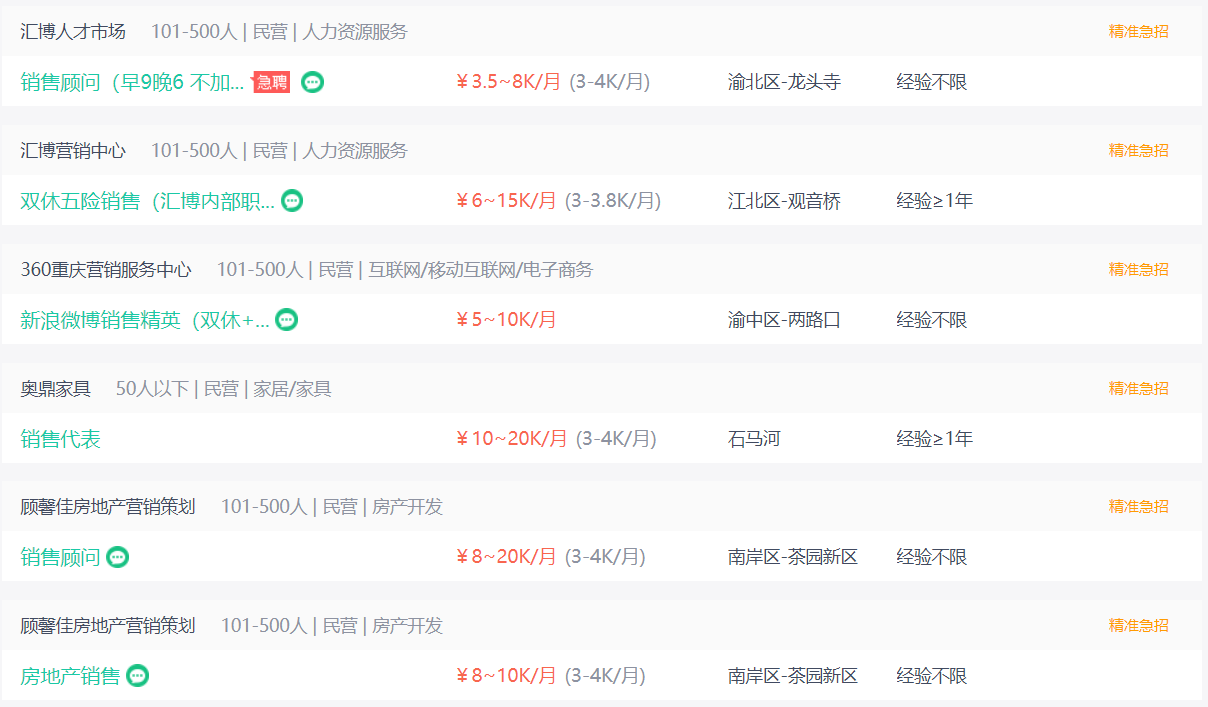1208x707 pixels.
Task: Open the 销售顾问（早9晚6 不加... job title
Action: click(132, 82)
